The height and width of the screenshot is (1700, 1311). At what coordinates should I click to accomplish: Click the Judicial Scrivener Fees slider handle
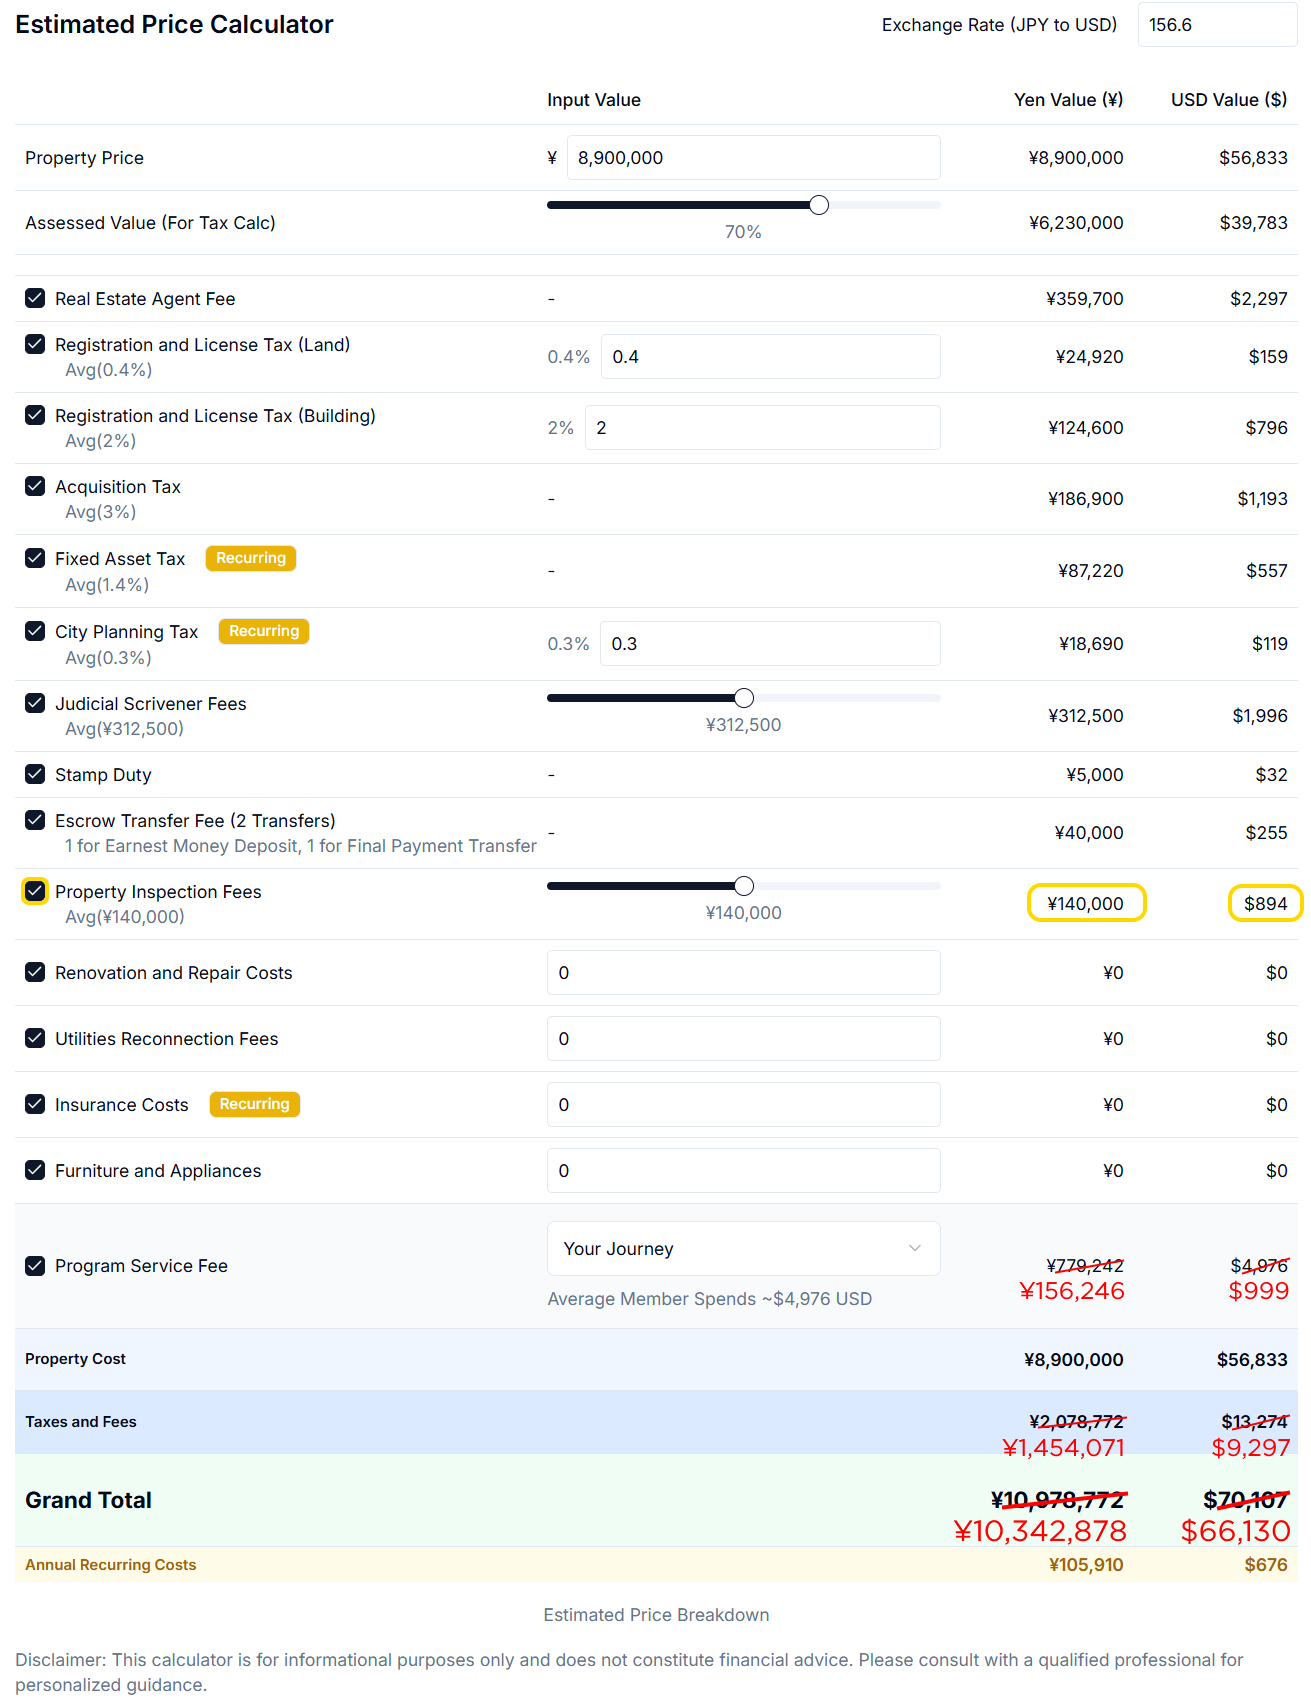tap(744, 698)
